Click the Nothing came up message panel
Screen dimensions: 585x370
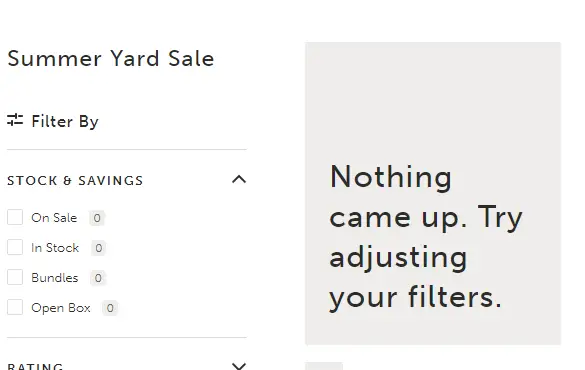(433, 193)
